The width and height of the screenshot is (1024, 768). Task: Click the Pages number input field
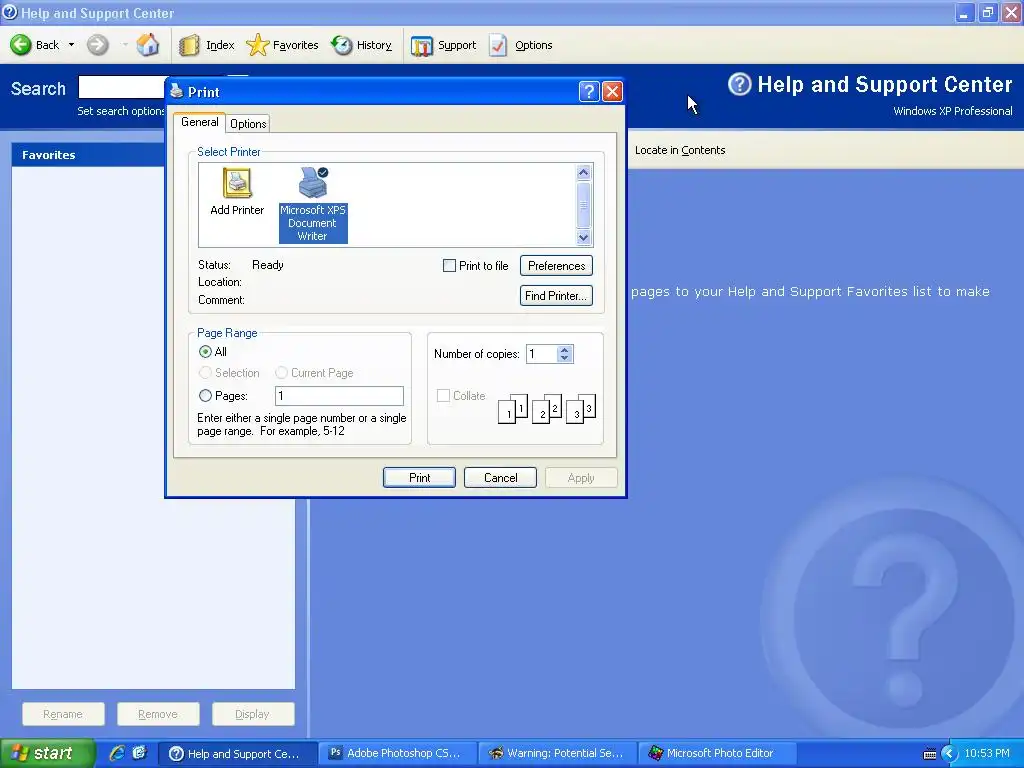[x=340, y=396]
